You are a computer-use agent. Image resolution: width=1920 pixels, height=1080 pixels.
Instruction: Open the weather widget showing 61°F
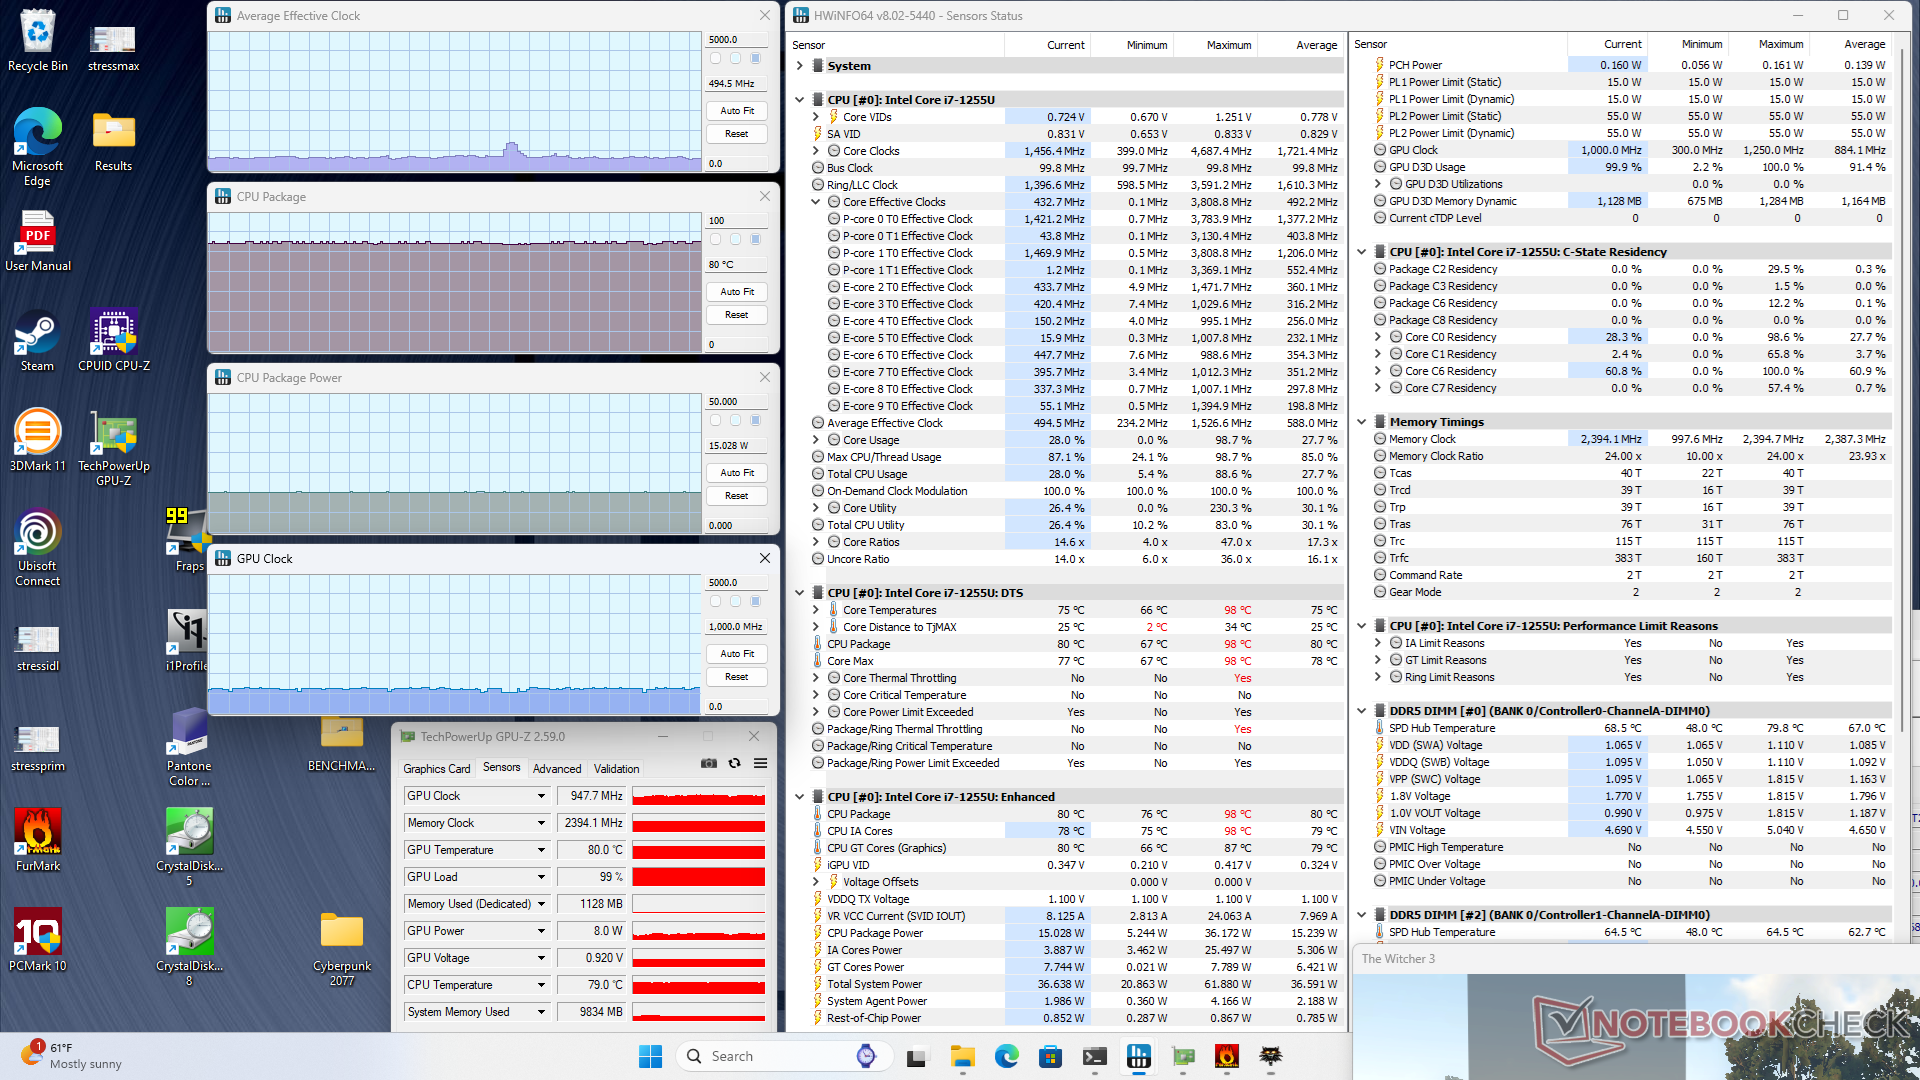[x=72, y=1056]
